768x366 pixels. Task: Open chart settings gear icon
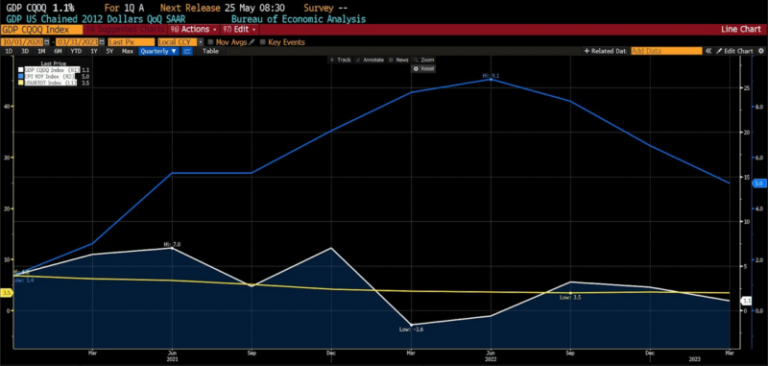coord(761,51)
